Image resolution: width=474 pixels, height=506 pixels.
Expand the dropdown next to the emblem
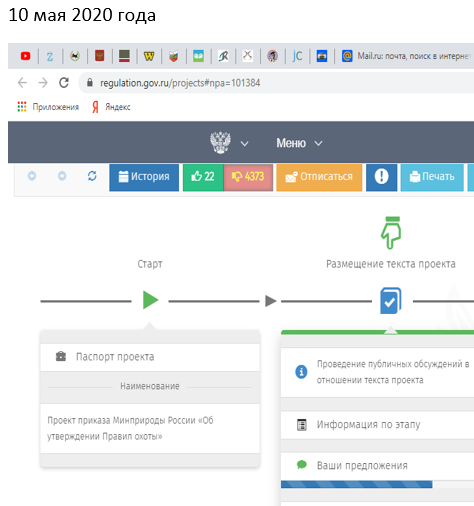[x=244, y=144]
